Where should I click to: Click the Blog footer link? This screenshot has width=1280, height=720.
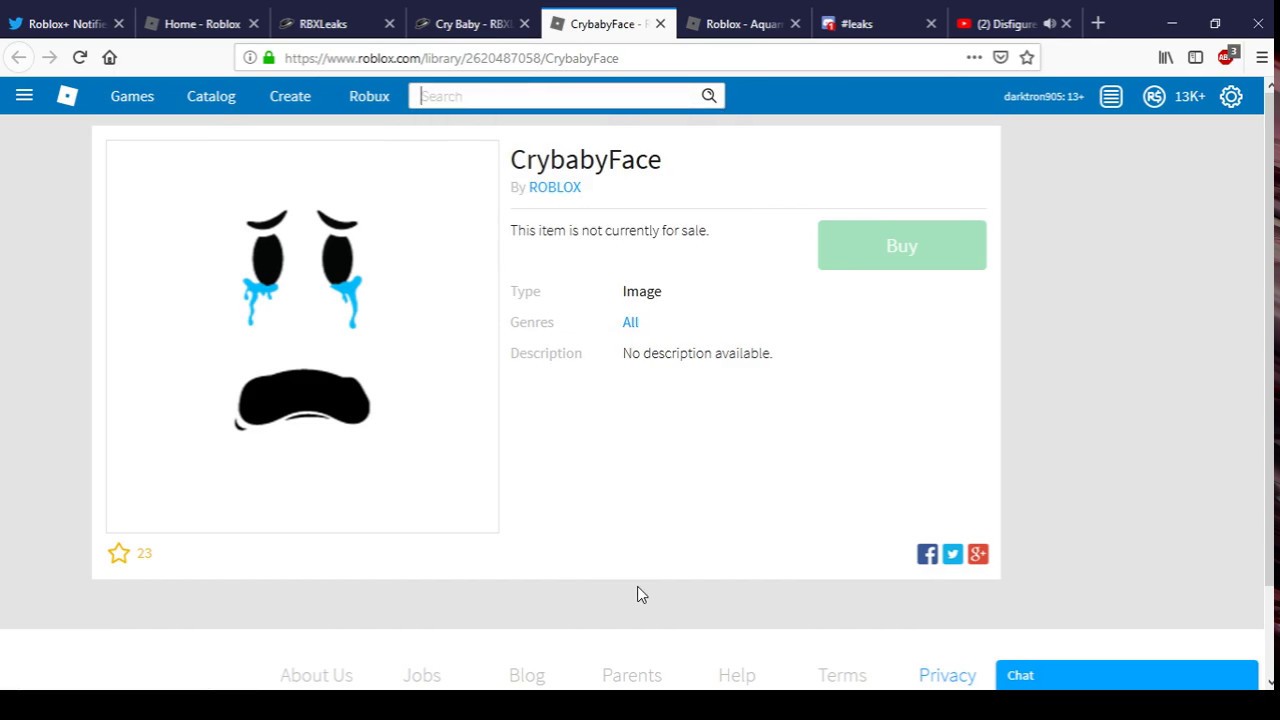(x=527, y=675)
